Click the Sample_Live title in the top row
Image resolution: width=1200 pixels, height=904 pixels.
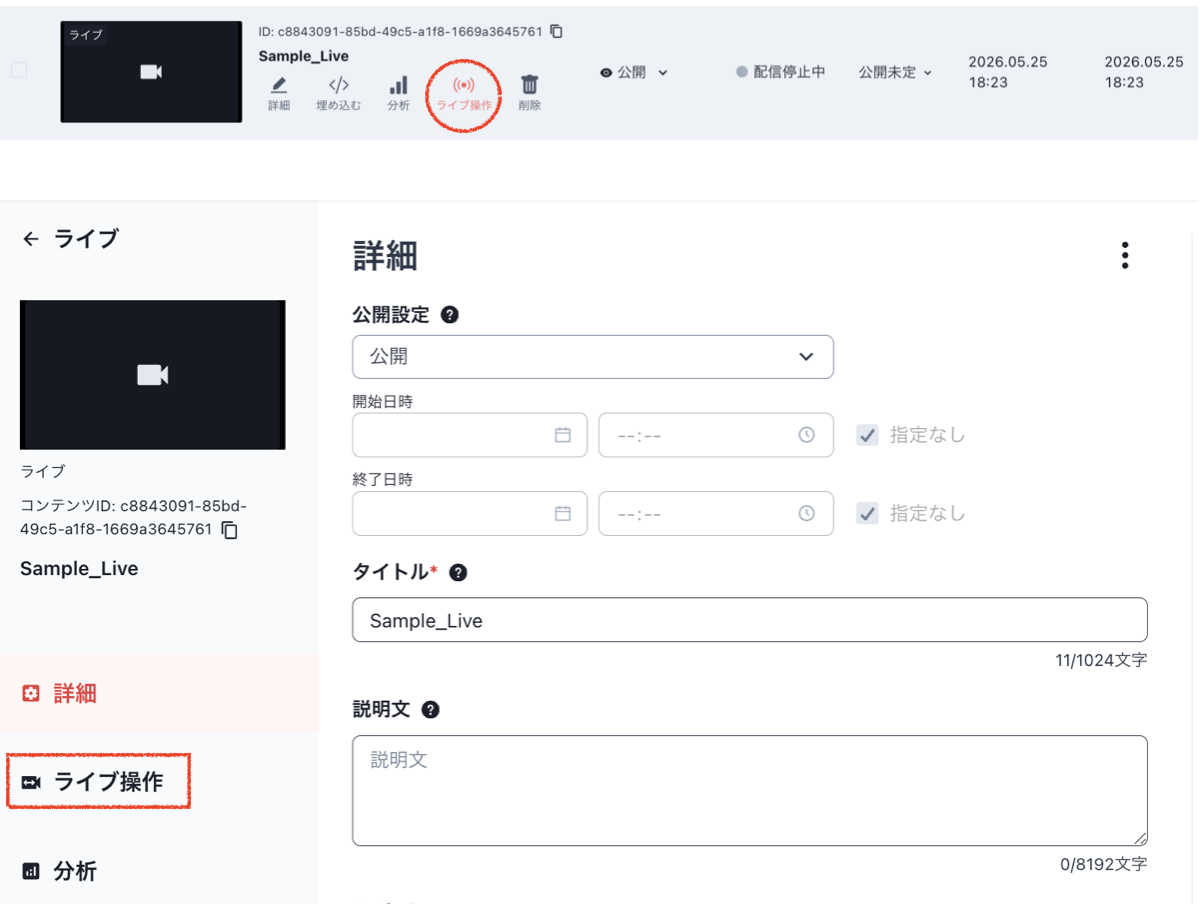pos(304,56)
